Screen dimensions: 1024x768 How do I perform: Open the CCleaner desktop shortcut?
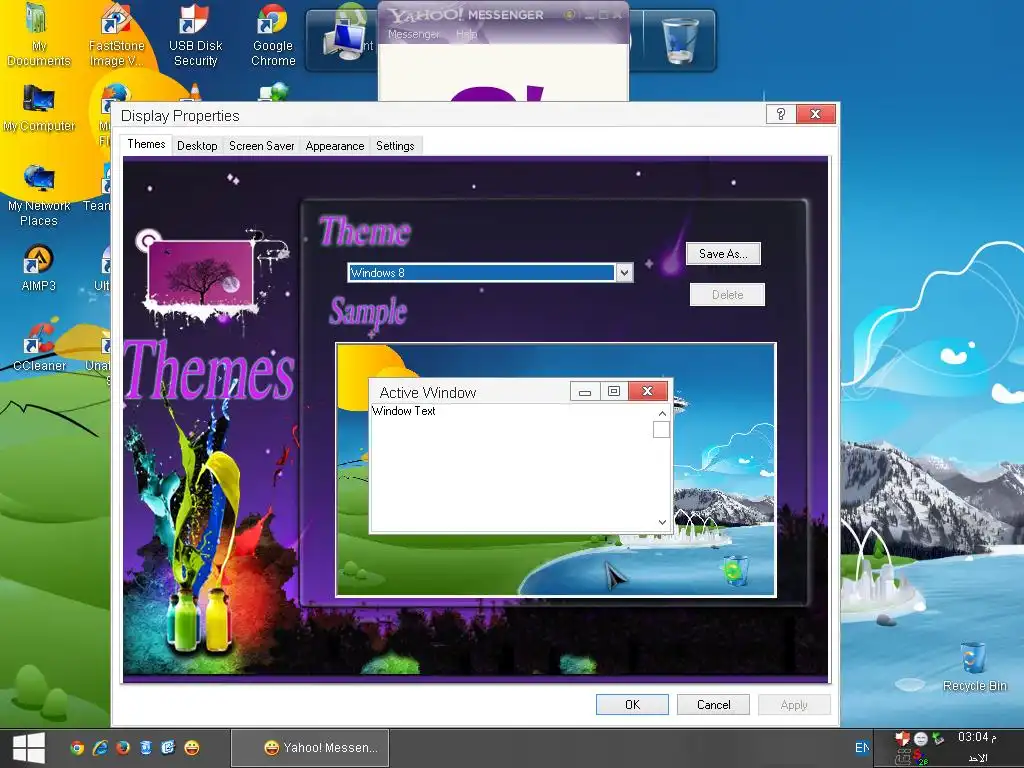click(39, 347)
